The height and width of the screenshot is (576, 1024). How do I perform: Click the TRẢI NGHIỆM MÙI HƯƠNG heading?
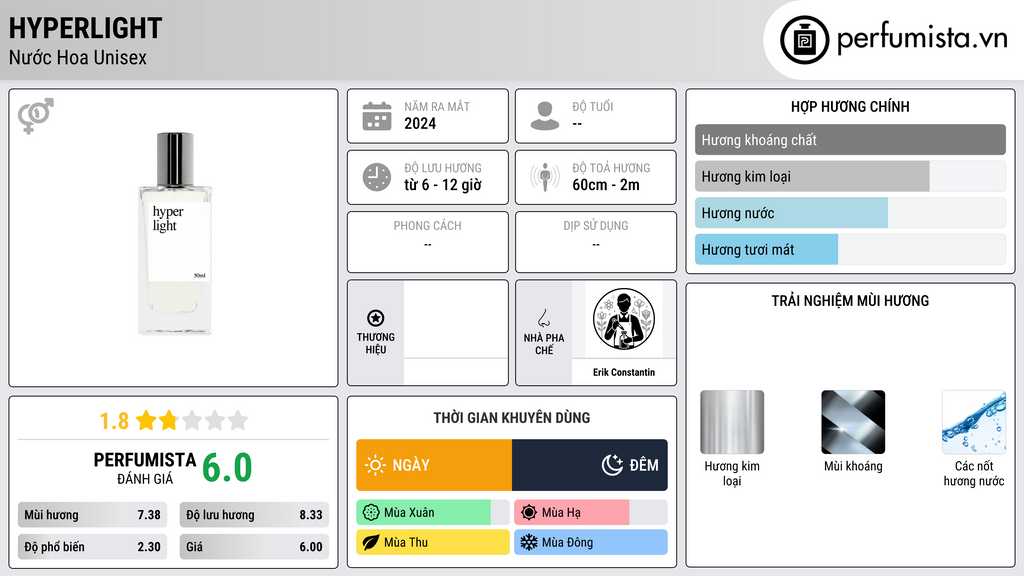[850, 301]
